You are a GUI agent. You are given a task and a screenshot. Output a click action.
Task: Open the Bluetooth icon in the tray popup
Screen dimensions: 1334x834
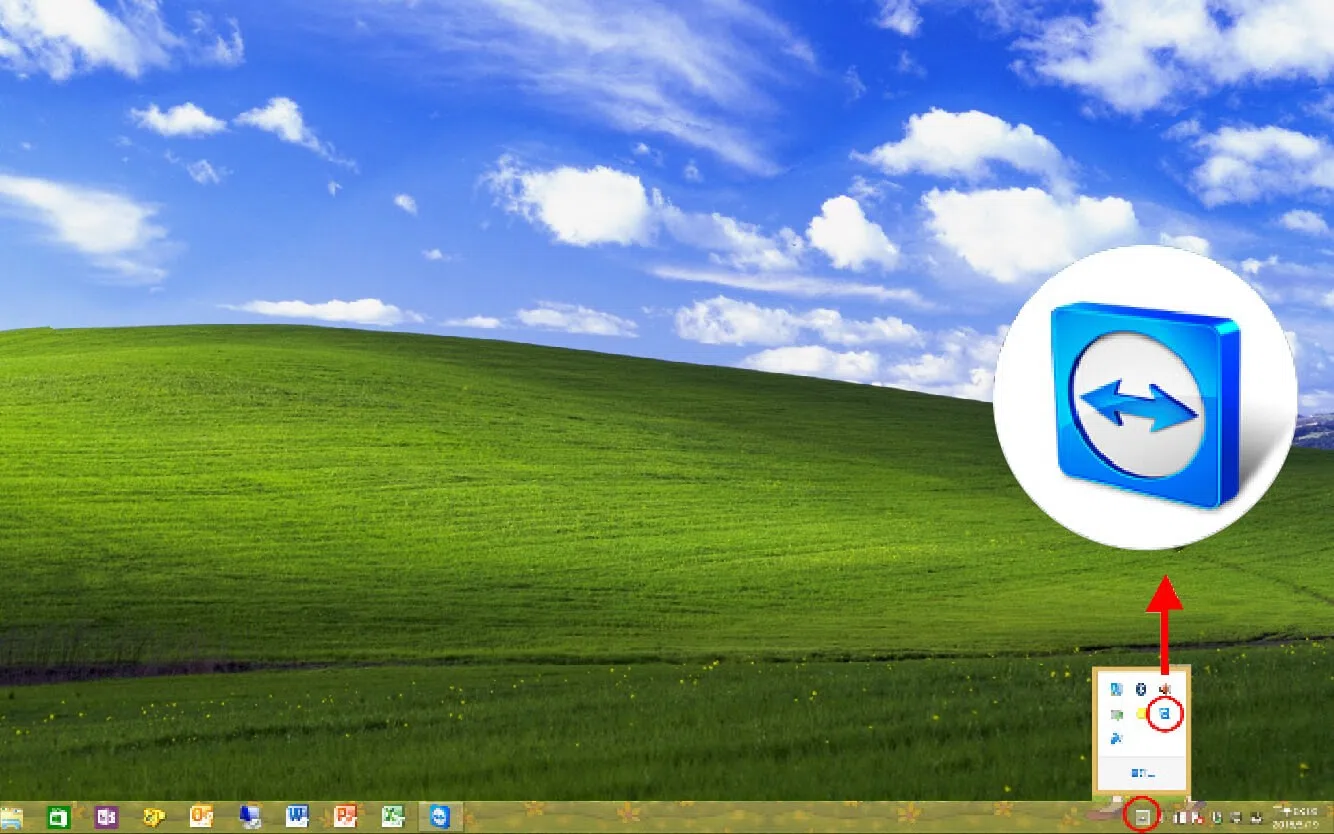[x=1140, y=689]
